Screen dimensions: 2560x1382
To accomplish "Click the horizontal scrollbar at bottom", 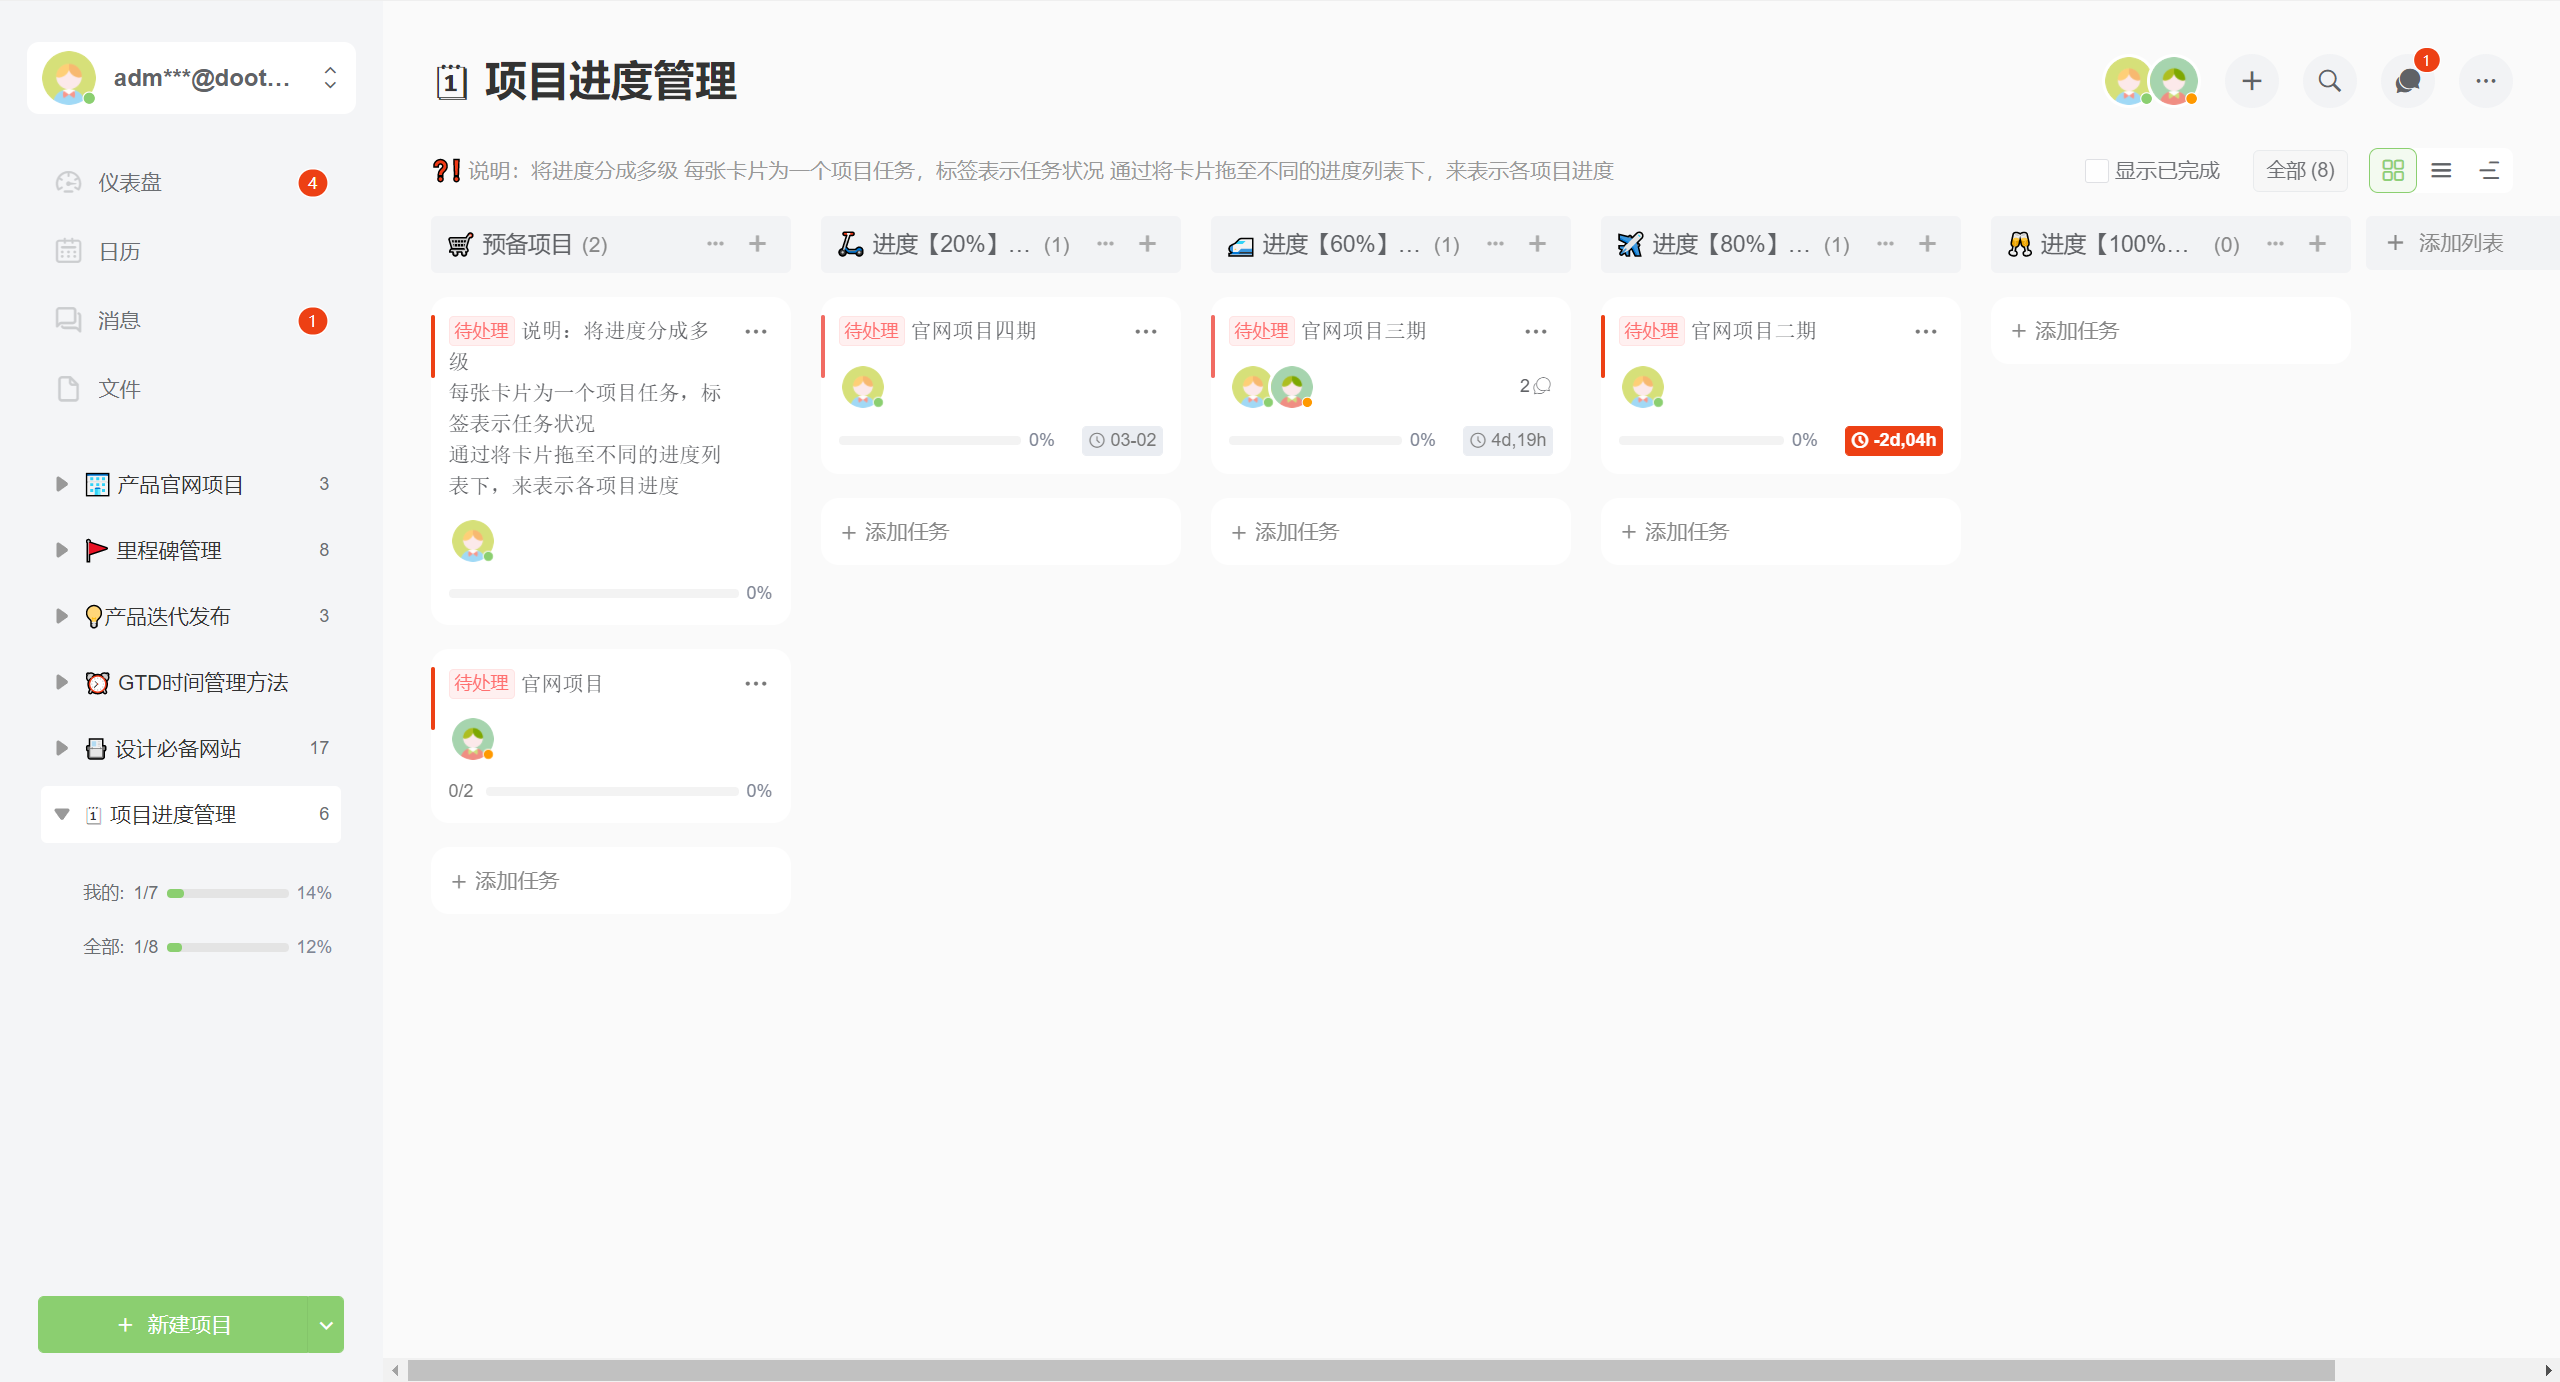I will pos(1370,1370).
